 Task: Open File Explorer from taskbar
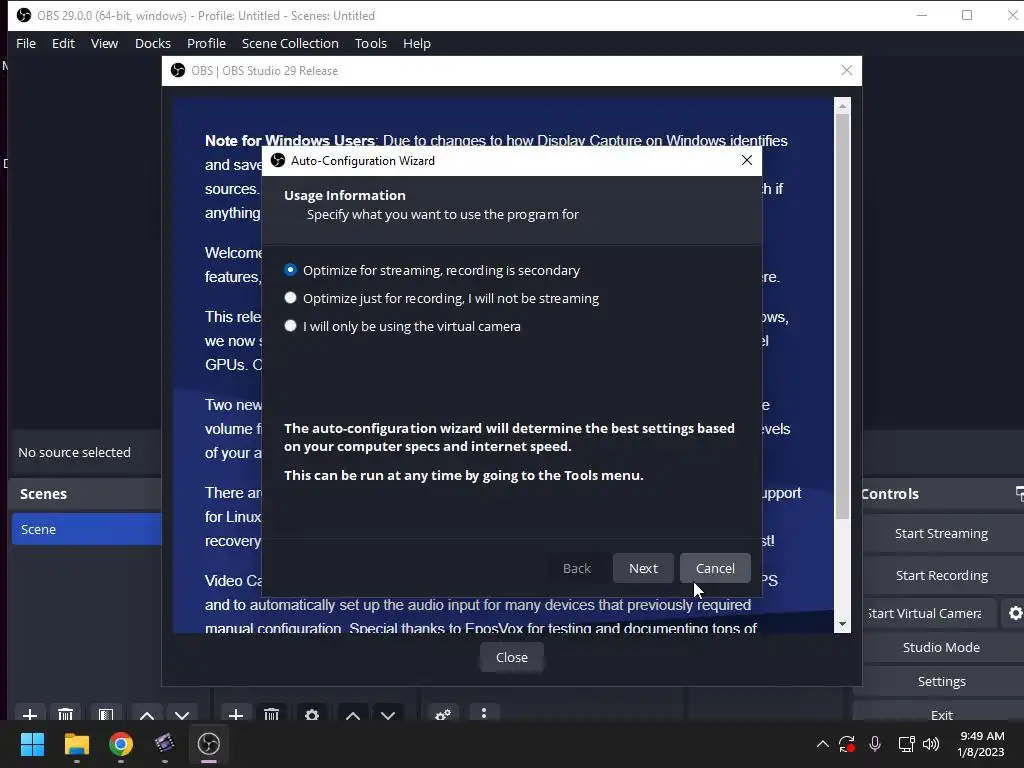point(76,743)
